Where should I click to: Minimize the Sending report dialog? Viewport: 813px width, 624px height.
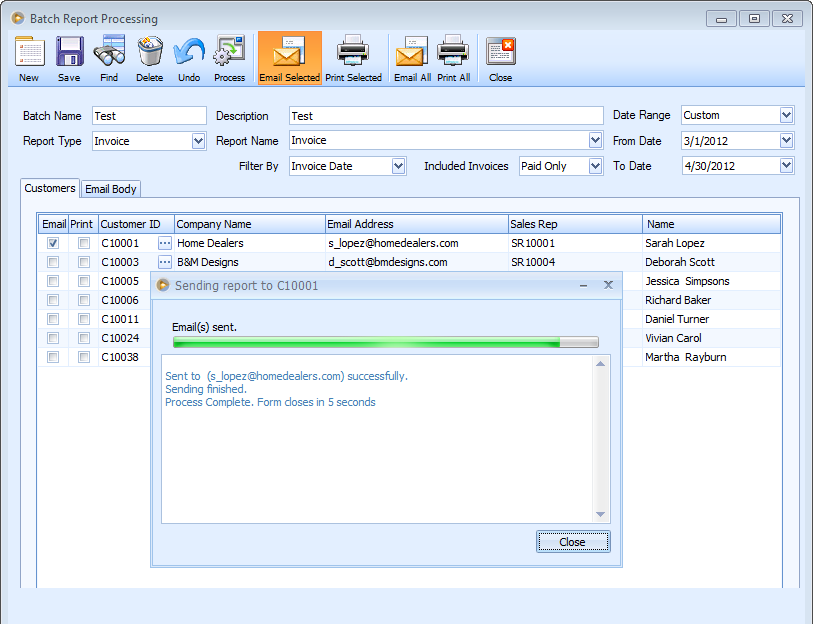(x=583, y=285)
